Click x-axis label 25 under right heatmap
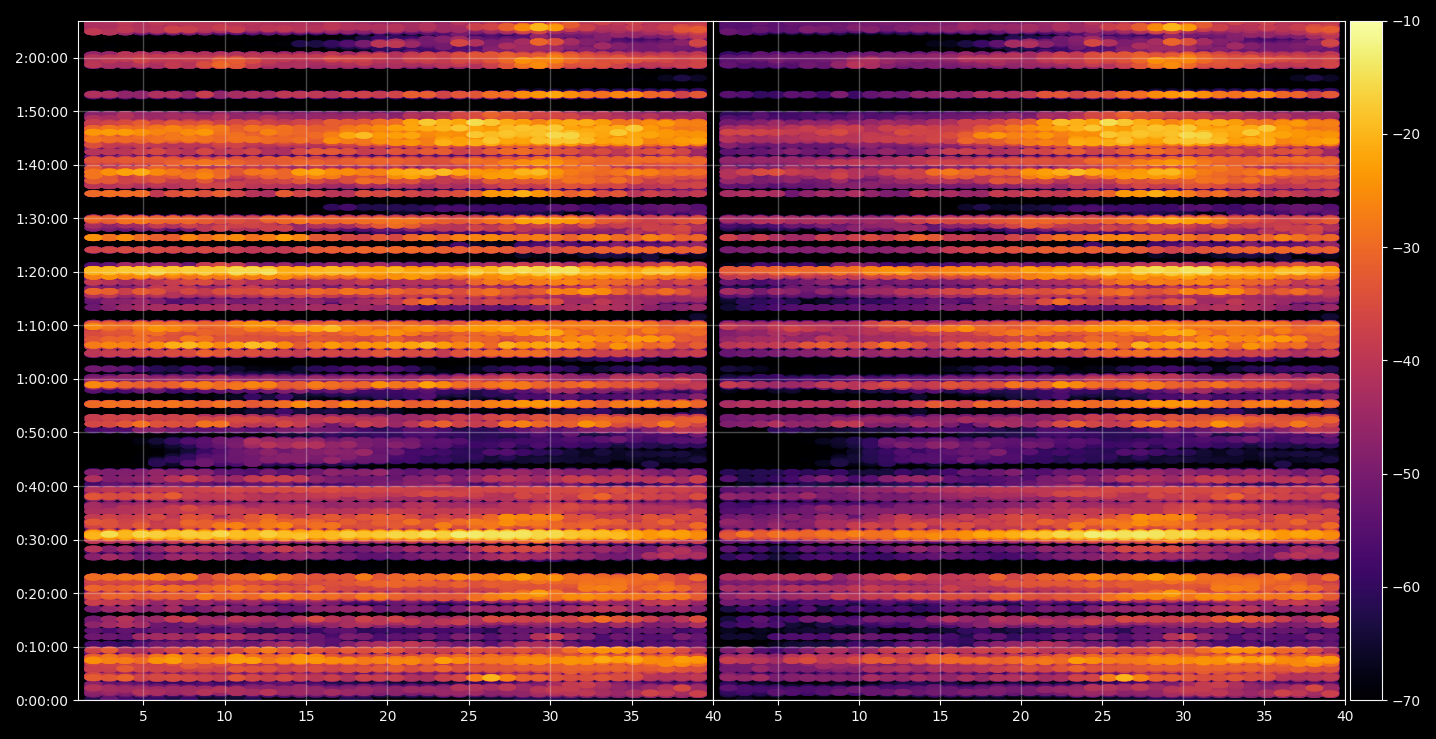 point(1102,716)
